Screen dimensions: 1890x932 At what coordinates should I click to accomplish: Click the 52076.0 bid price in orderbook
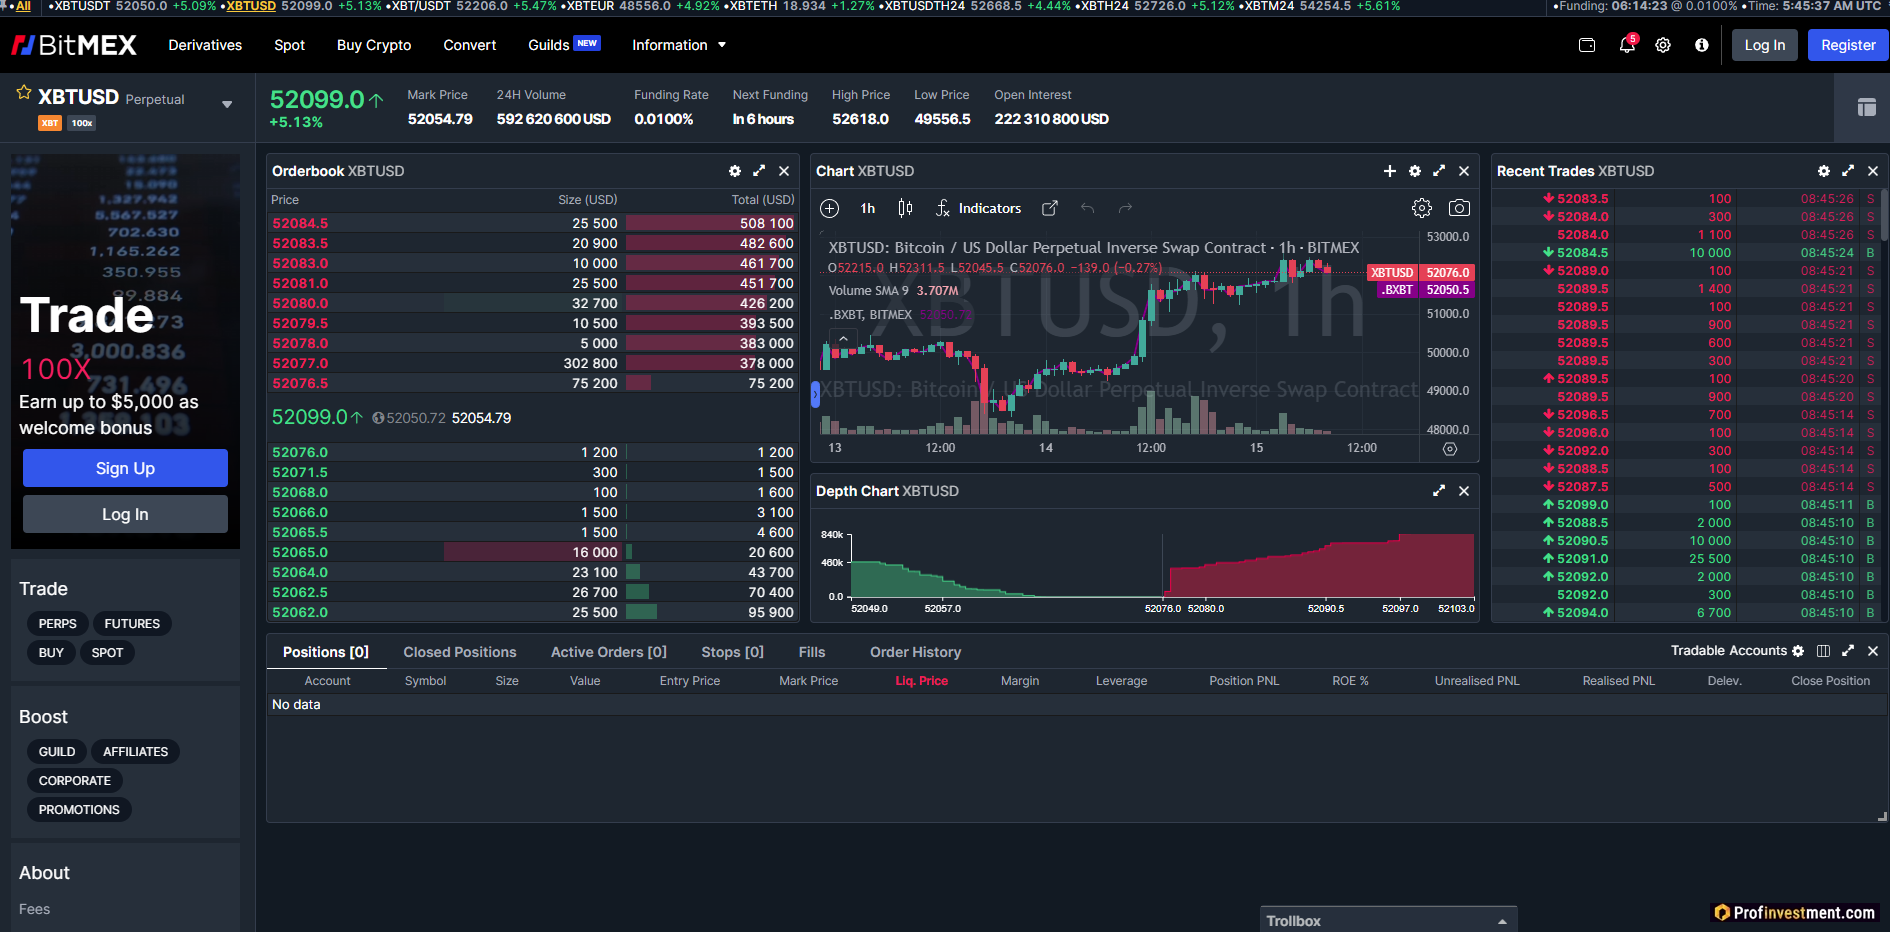(300, 452)
